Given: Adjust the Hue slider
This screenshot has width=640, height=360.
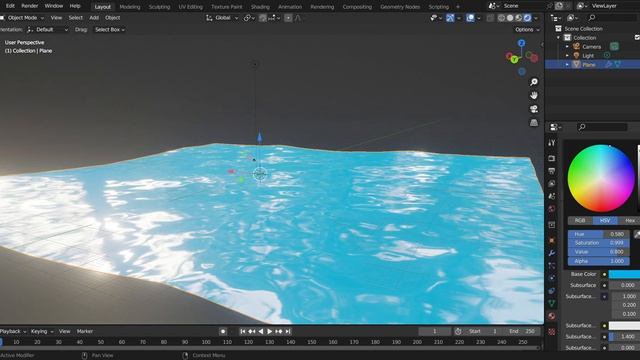Looking at the screenshot, I should point(598,234).
